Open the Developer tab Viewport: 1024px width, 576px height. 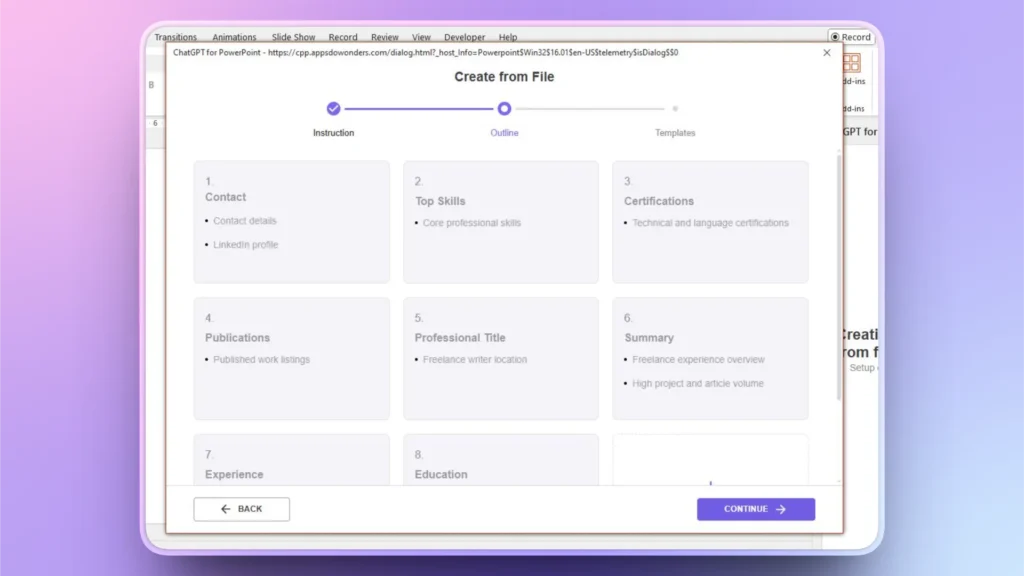pyautogui.click(x=464, y=36)
